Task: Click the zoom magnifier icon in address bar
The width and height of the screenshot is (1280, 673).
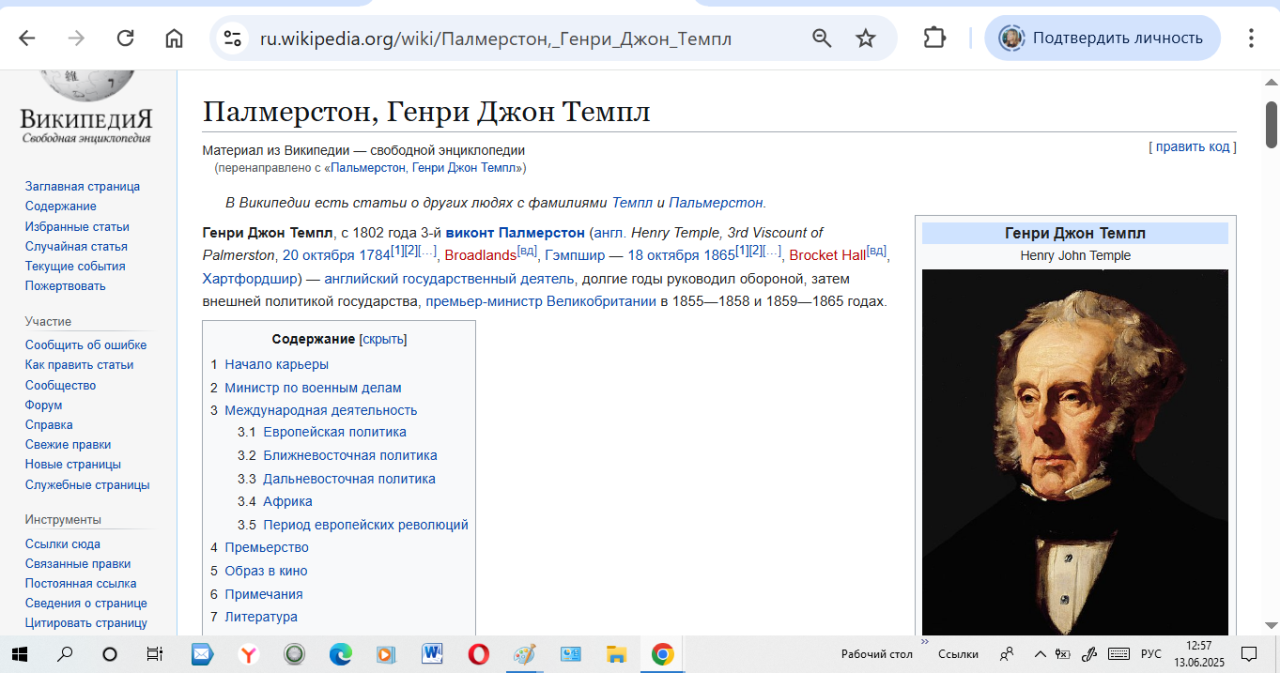Action: pyautogui.click(x=822, y=38)
